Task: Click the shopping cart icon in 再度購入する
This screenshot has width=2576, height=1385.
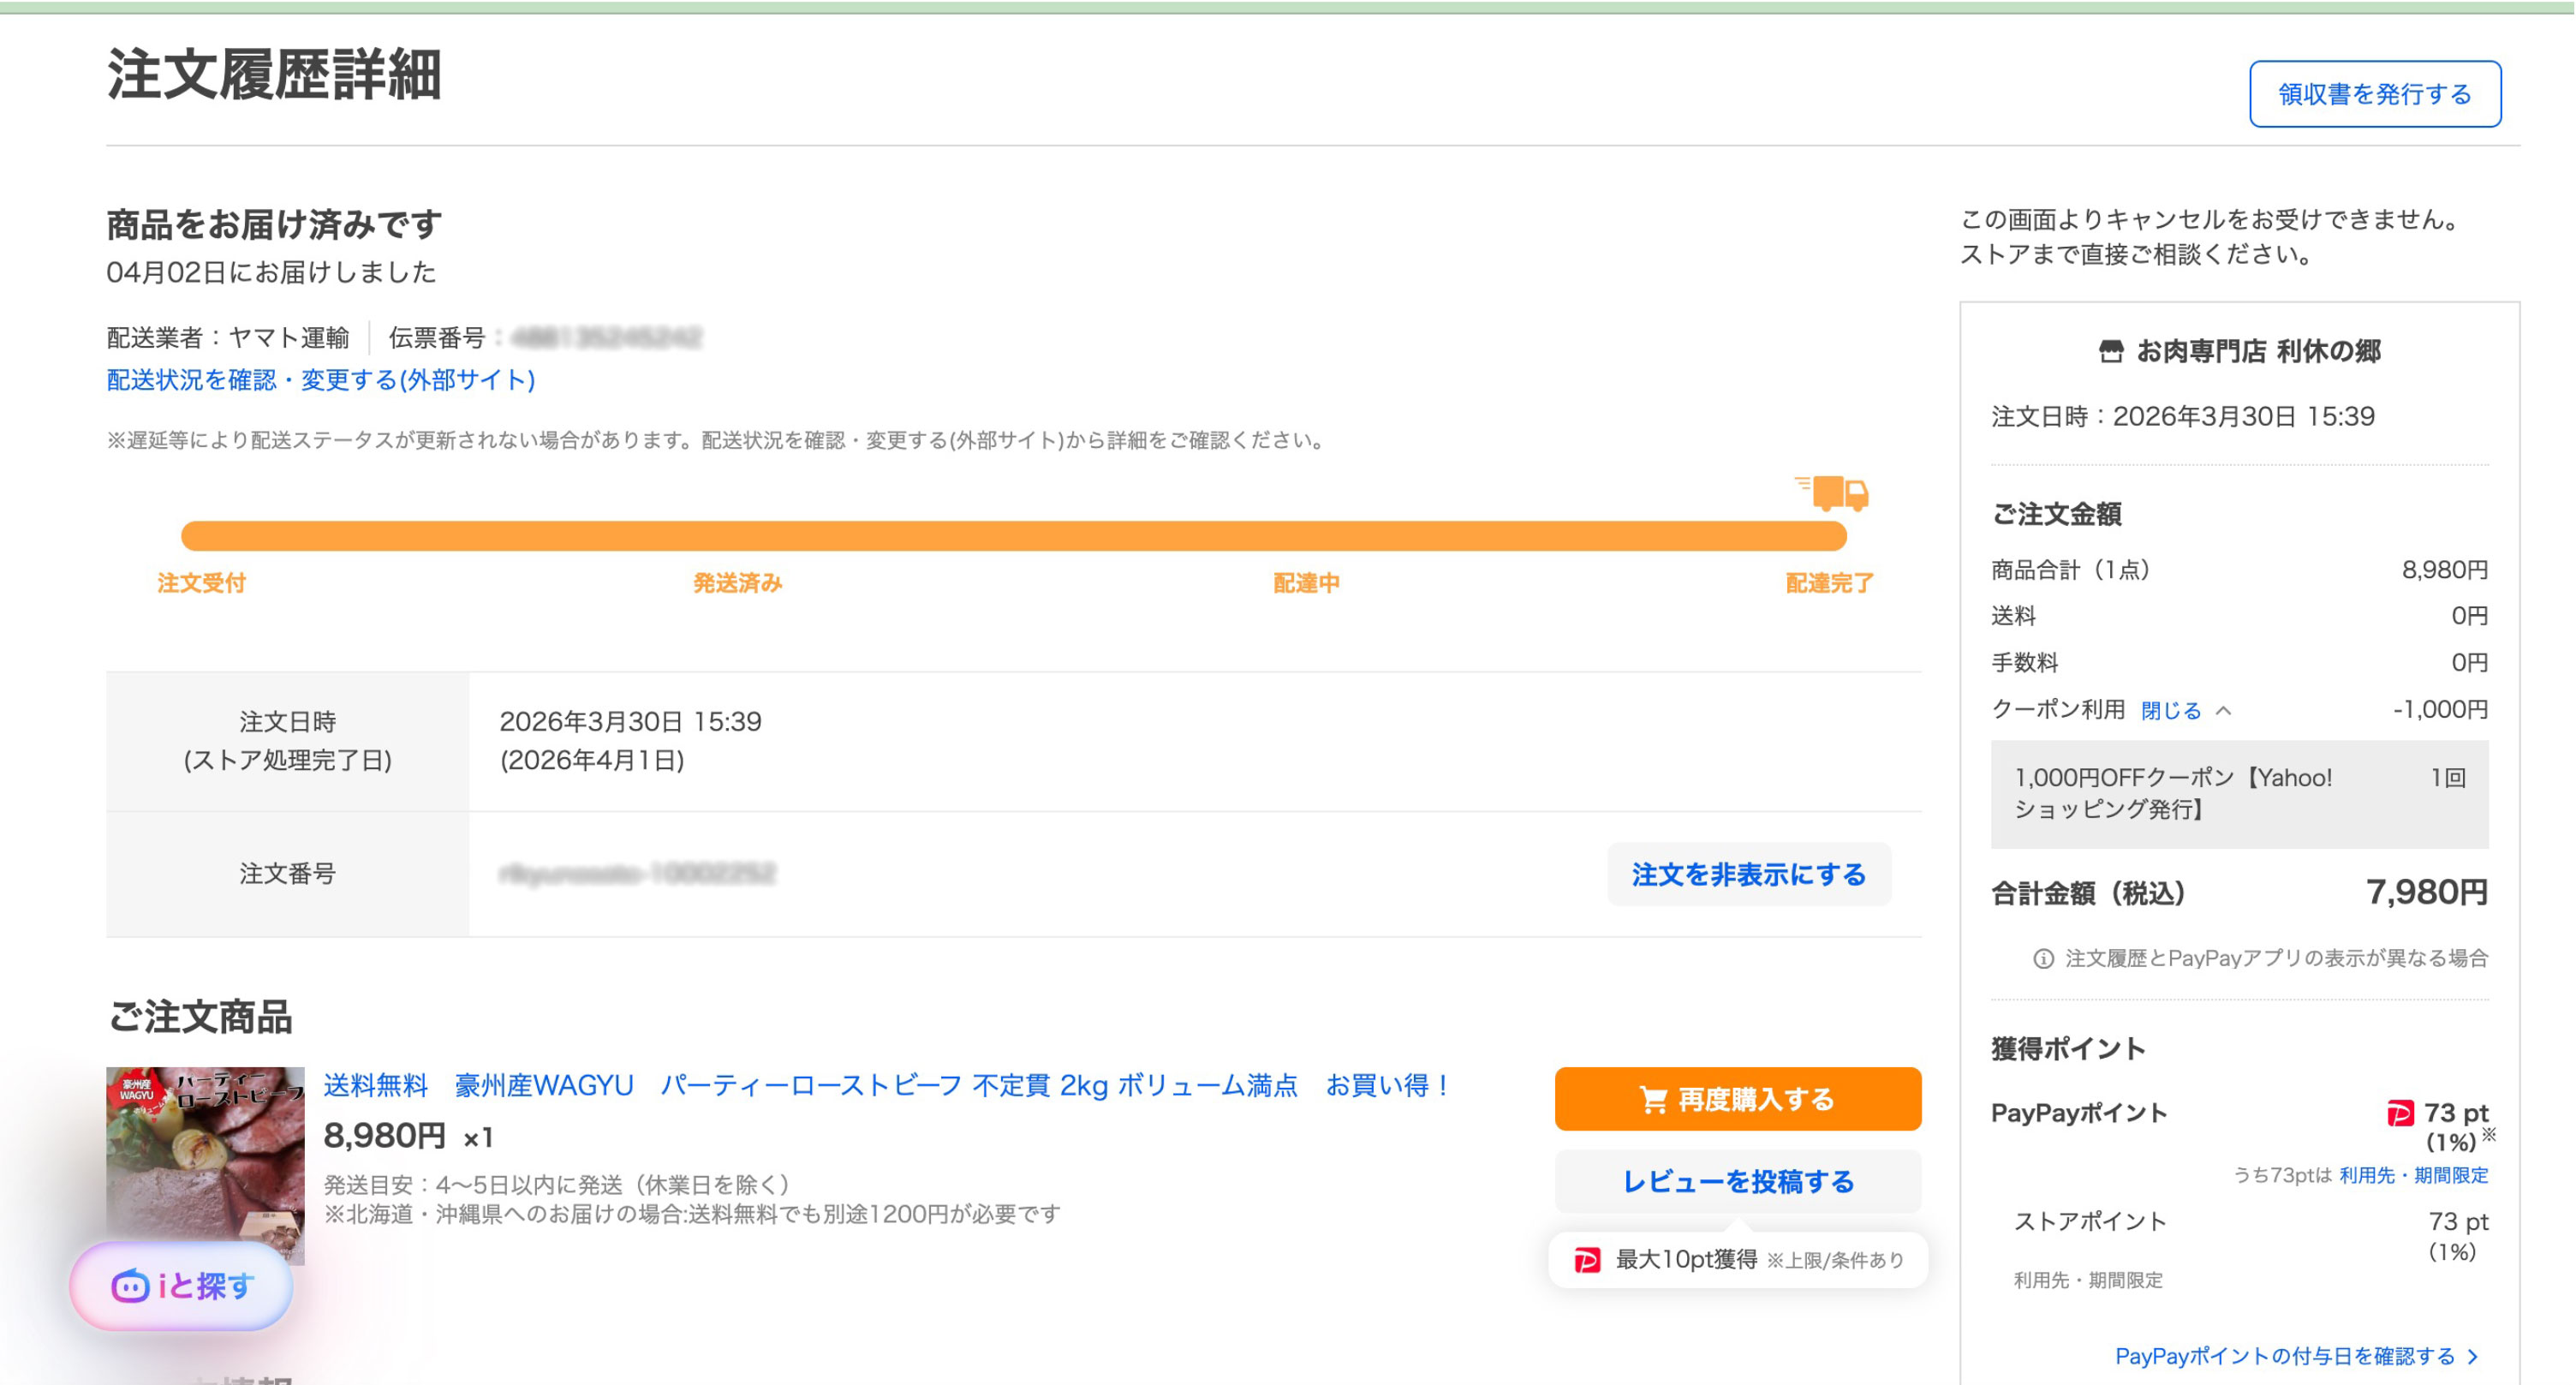Action: 1653,1100
